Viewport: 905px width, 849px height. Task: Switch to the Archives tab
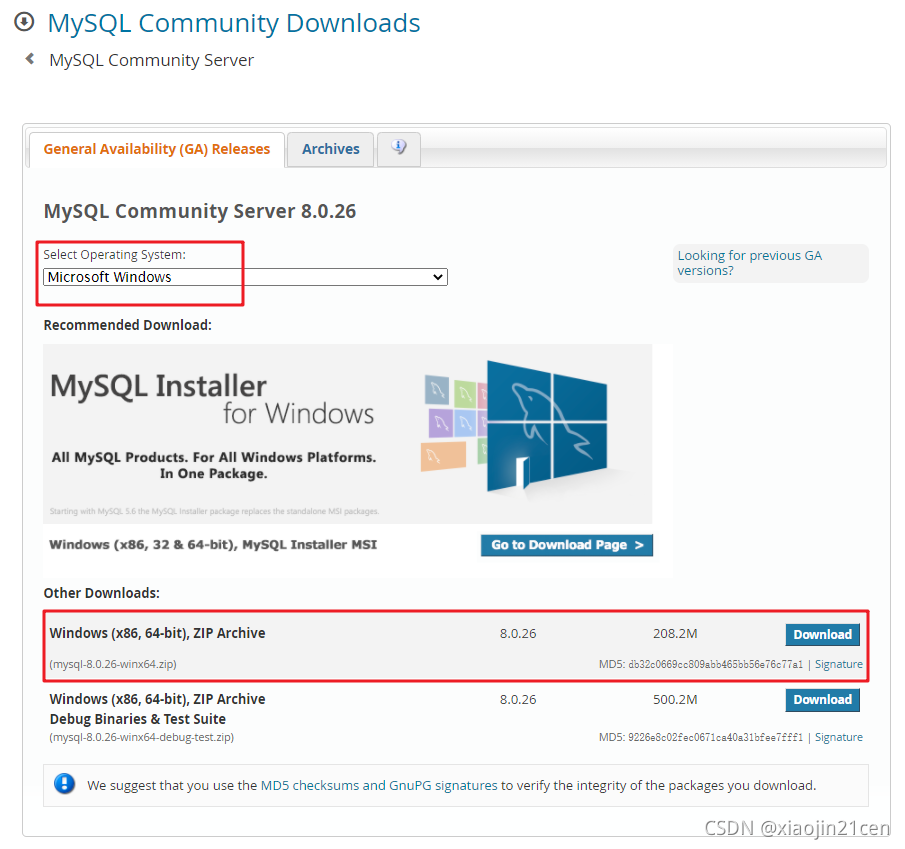[x=331, y=149]
